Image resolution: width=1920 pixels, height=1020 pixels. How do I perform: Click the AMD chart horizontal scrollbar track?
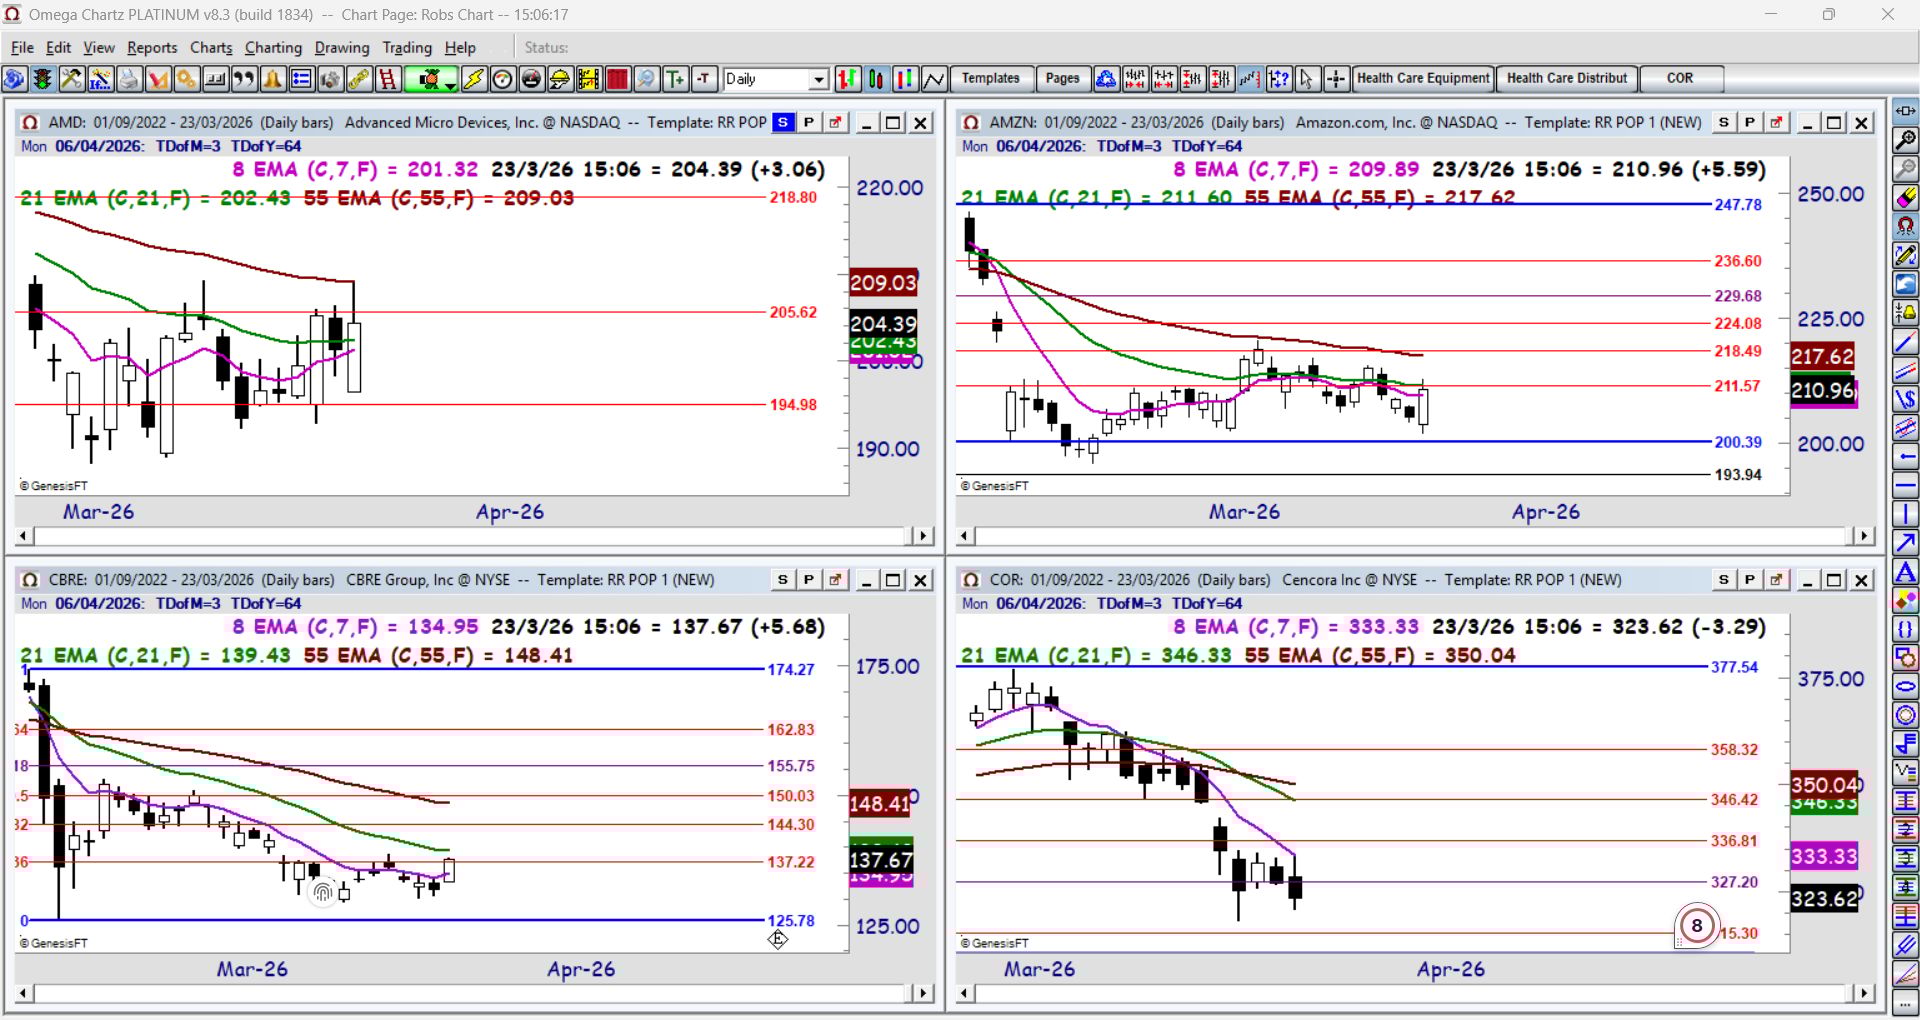[x=468, y=536]
